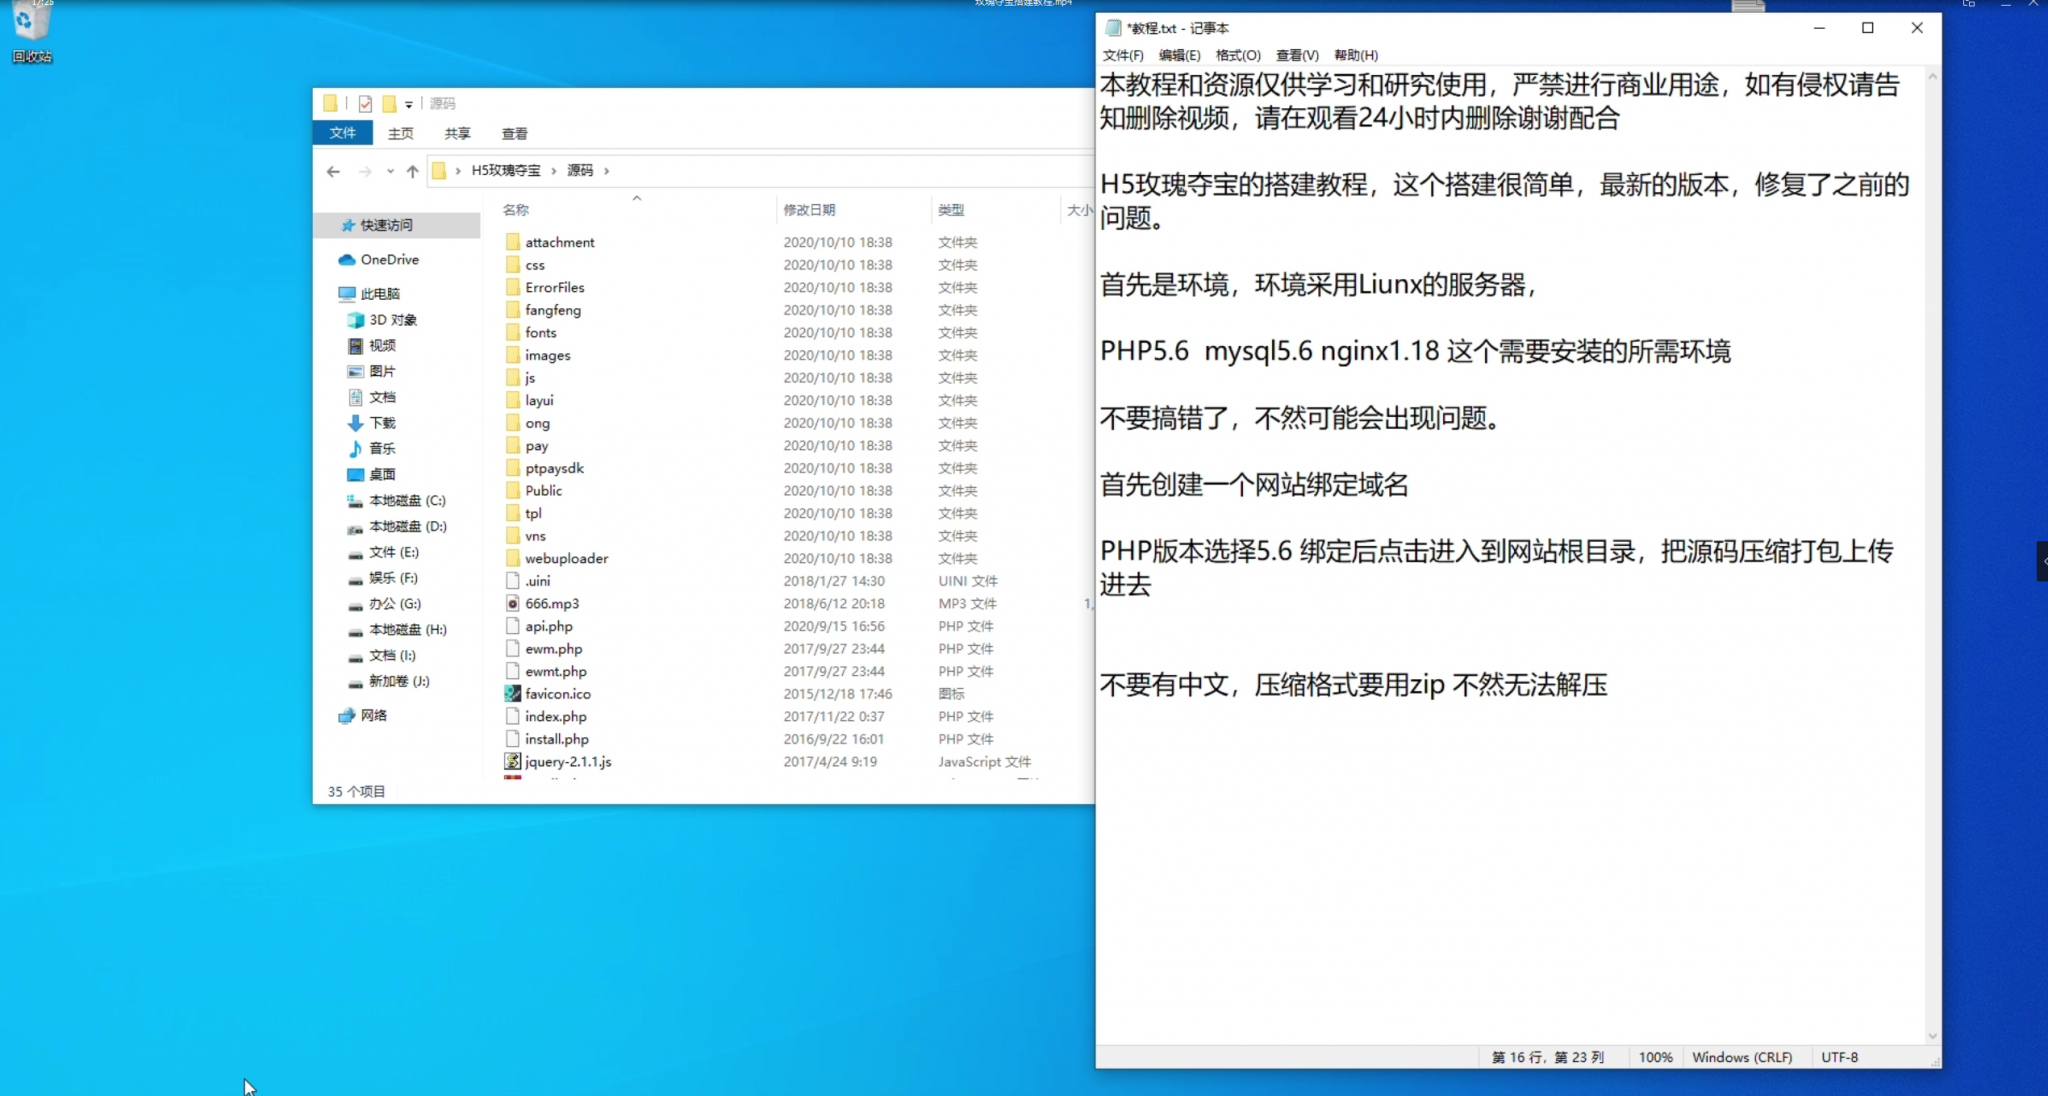Click the up-one-level arrow in Explorer
Image resolution: width=2048 pixels, height=1096 pixels.
coord(412,171)
